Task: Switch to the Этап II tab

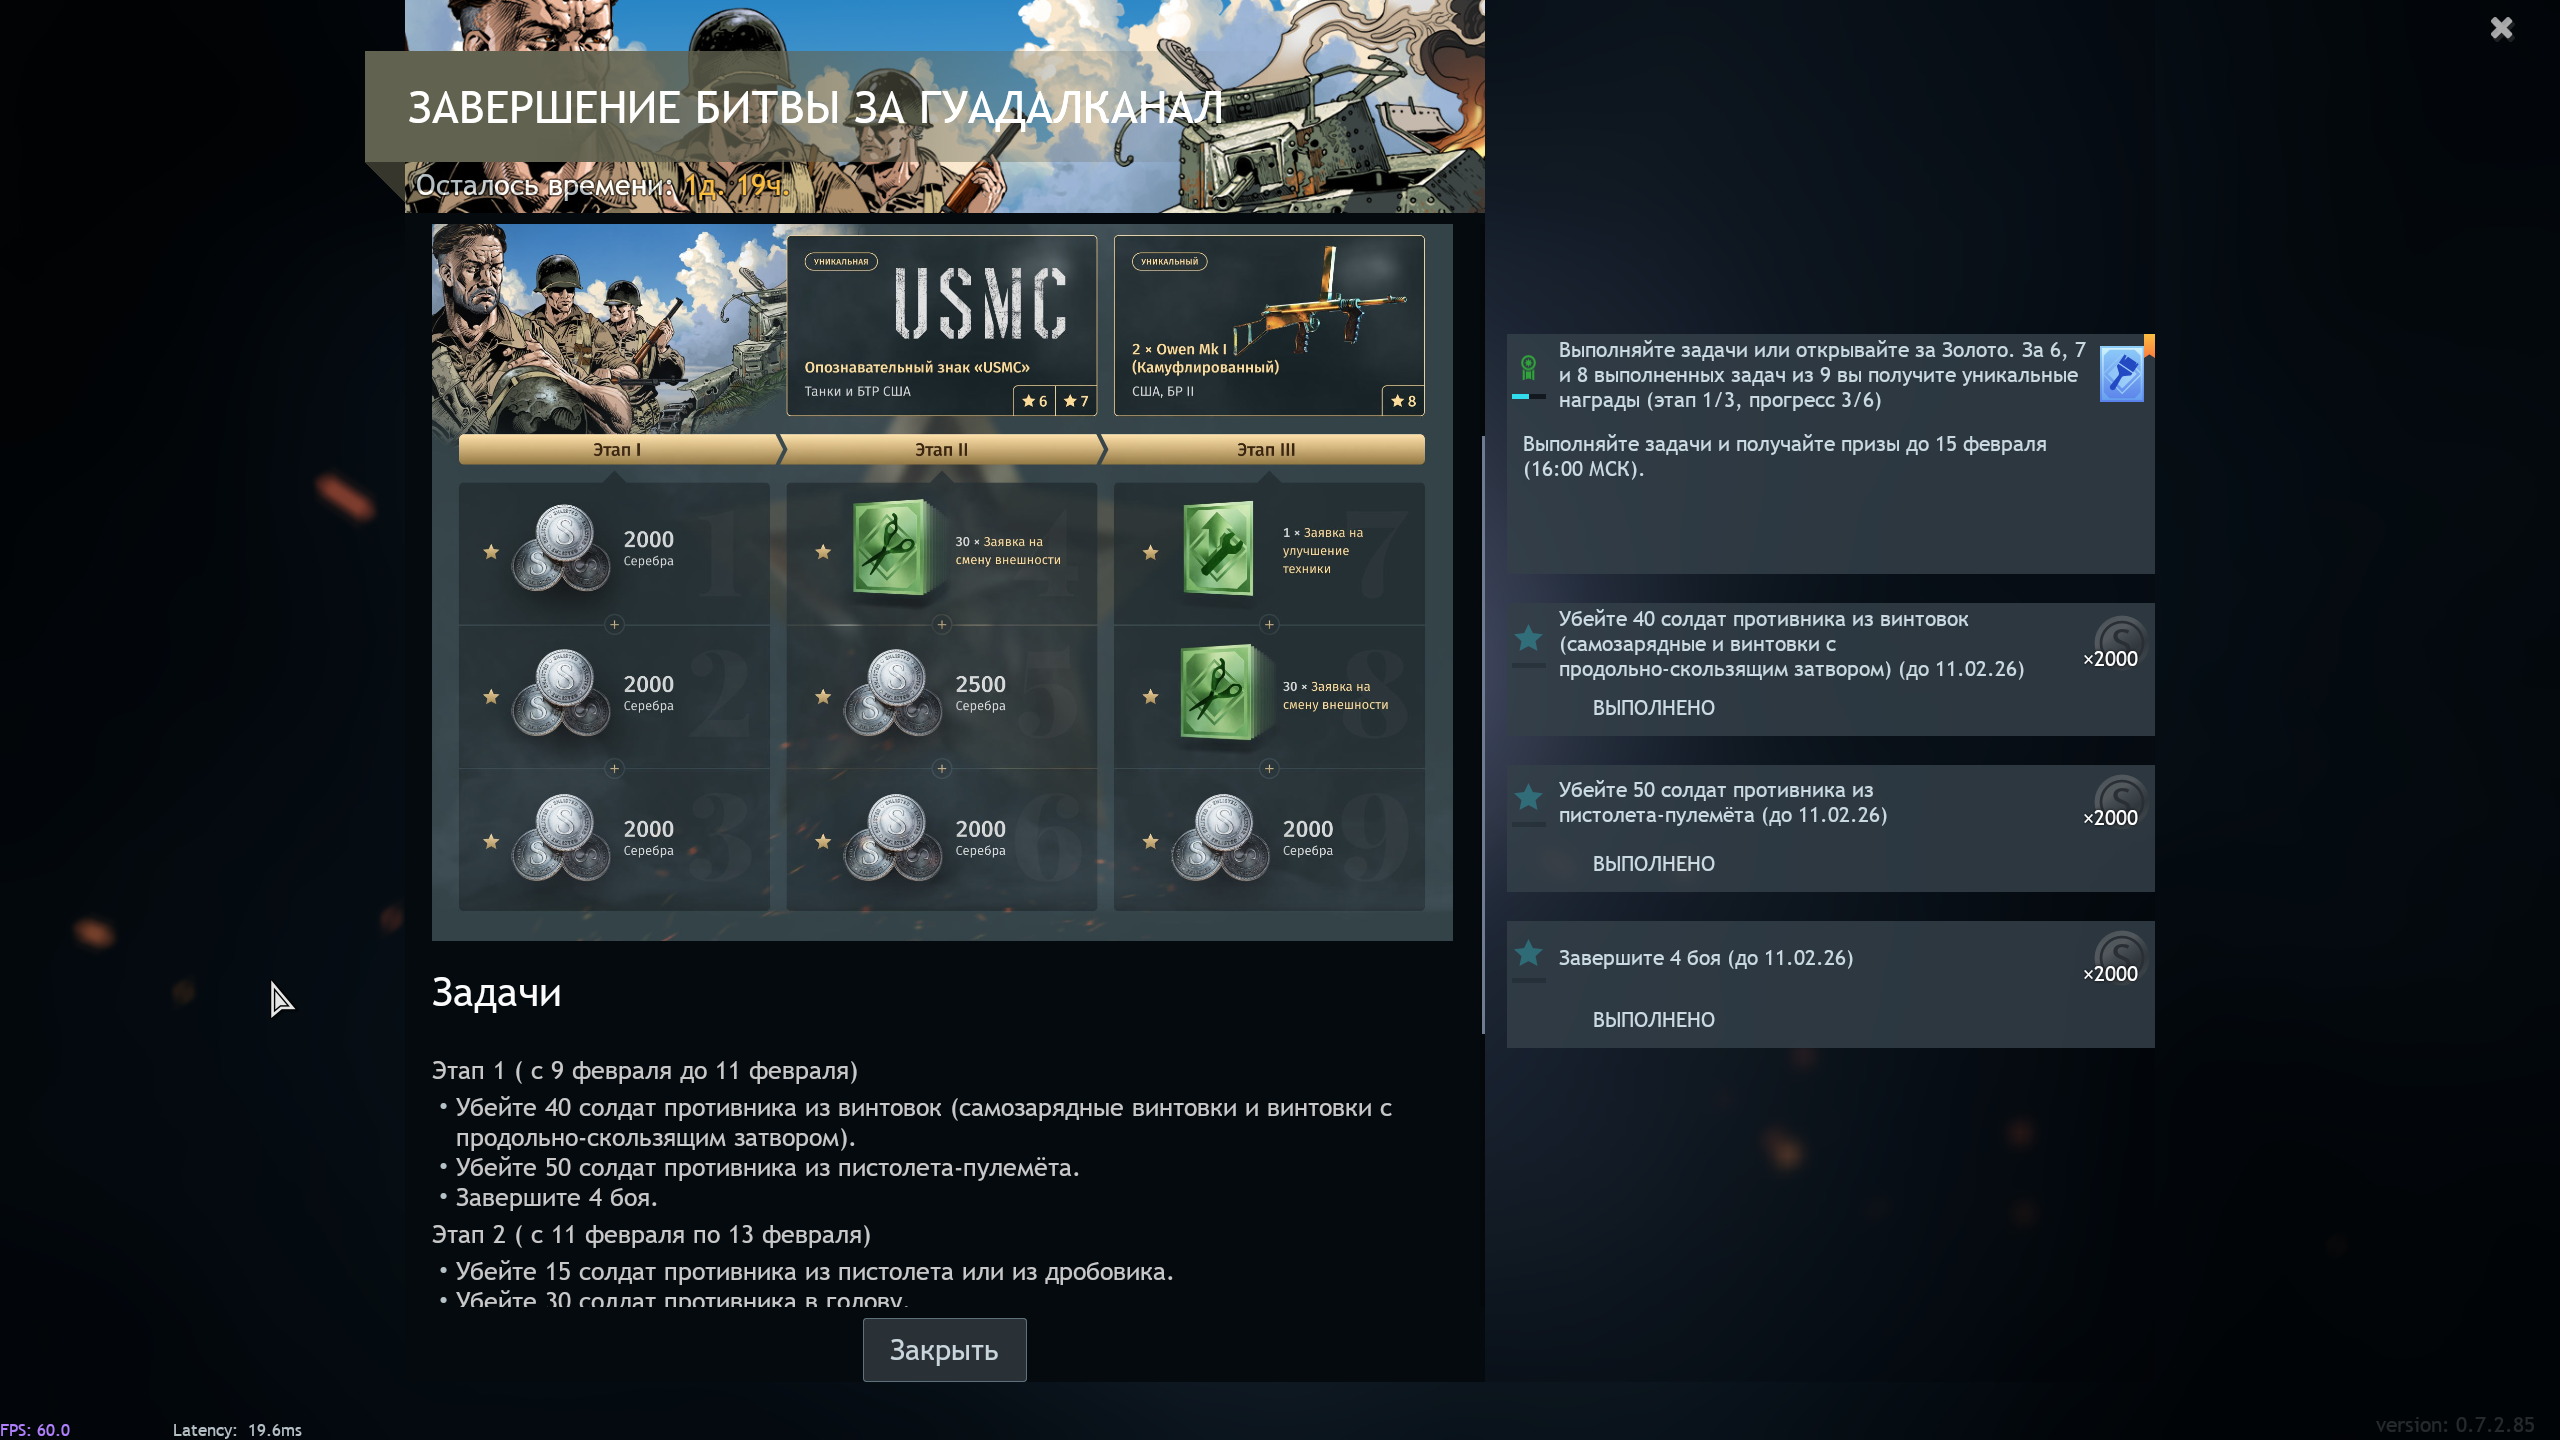Action: point(941,450)
